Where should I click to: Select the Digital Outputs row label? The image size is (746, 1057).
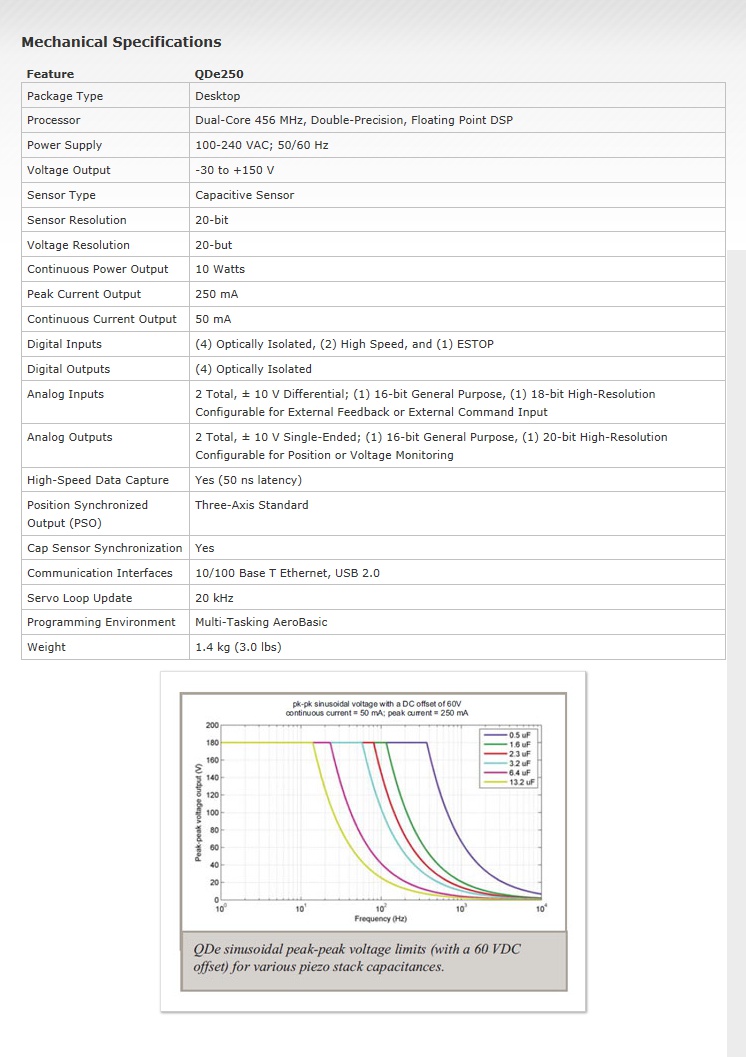pos(68,369)
